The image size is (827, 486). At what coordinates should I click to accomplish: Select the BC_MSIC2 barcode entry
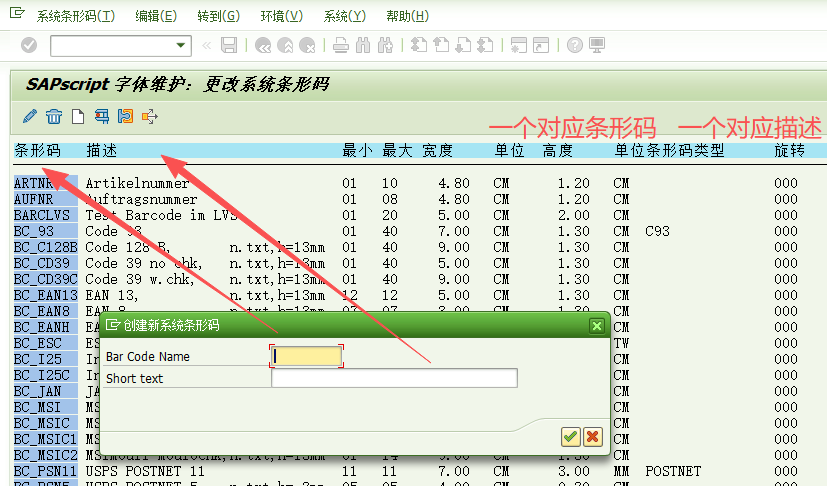tap(46, 455)
